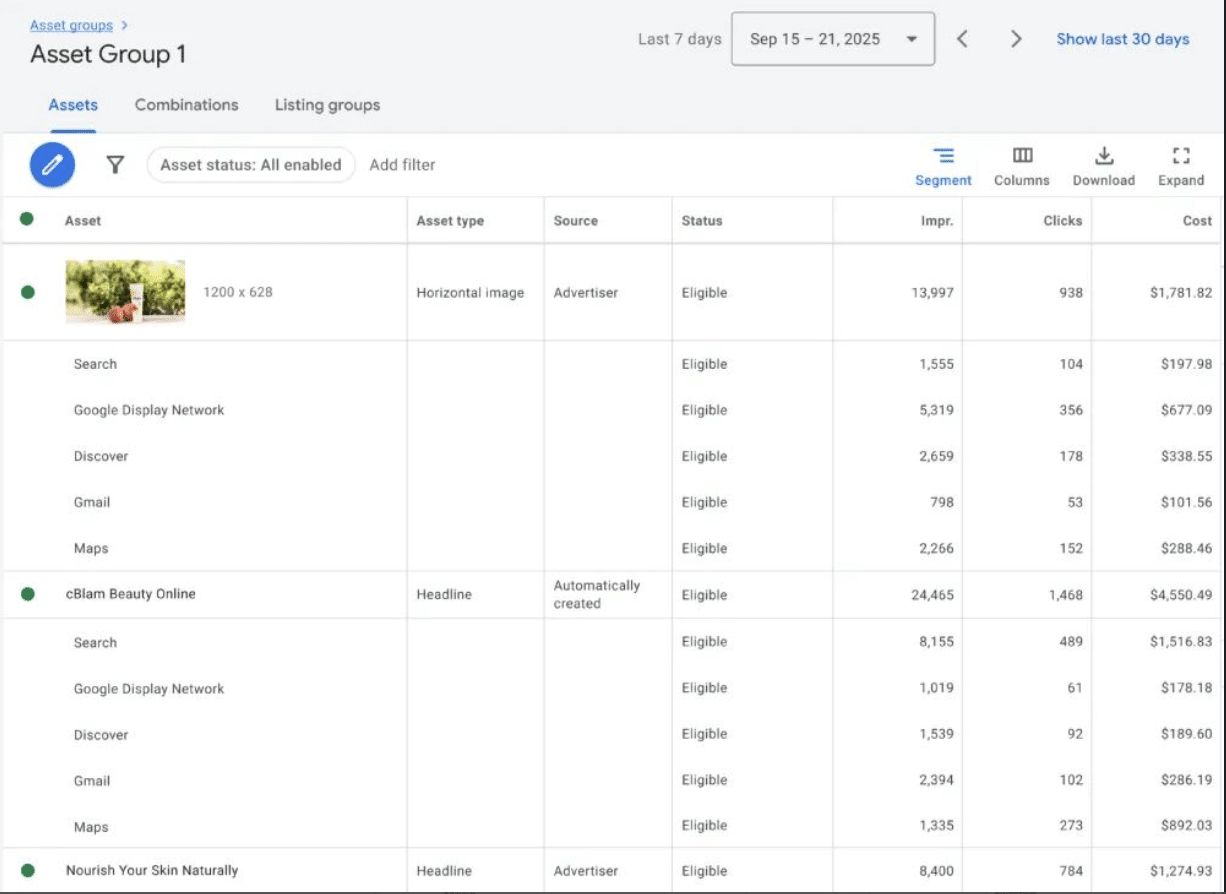Toggle status dot for cBlam Beauty Online headline
1226x894 pixels.
[27, 594]
